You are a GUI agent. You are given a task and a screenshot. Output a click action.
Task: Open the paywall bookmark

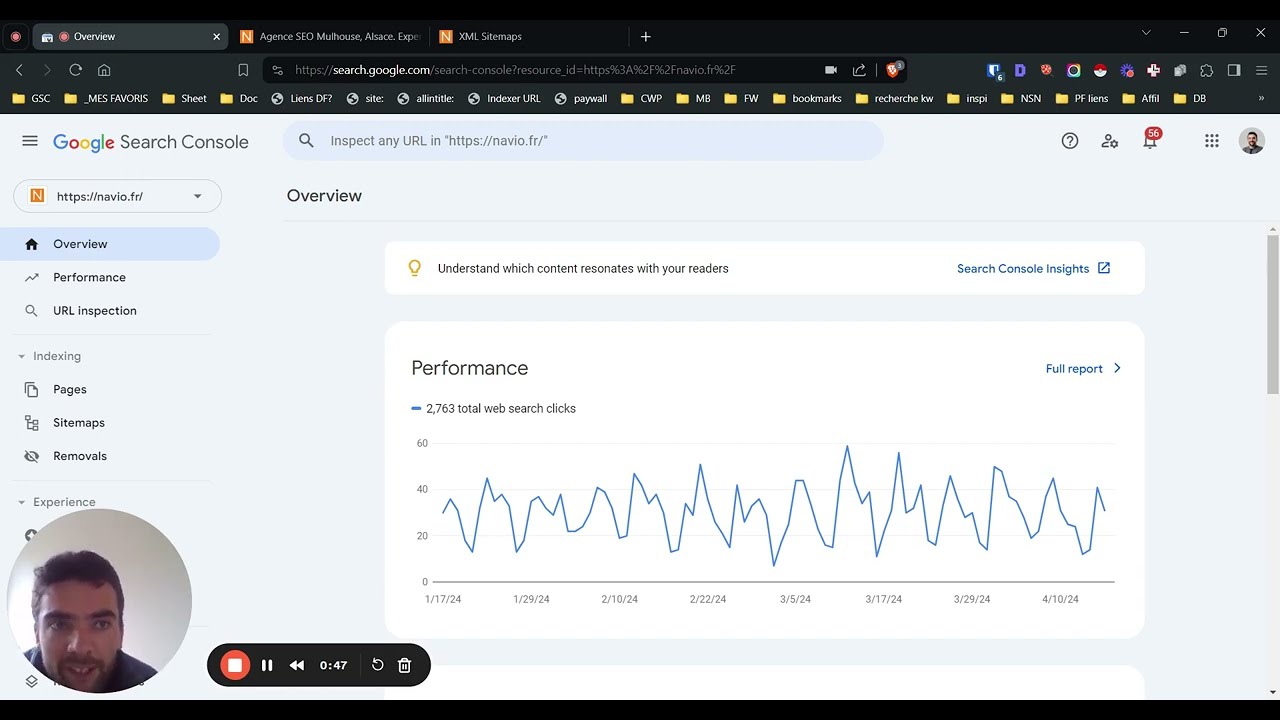[580, 99]
